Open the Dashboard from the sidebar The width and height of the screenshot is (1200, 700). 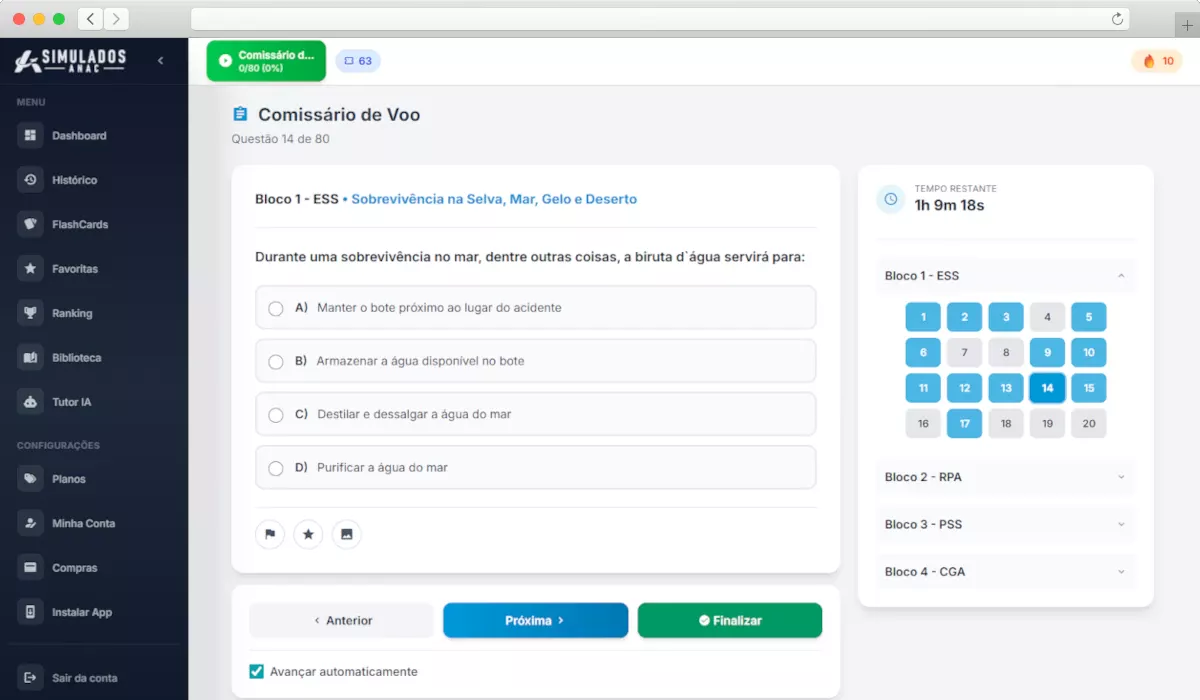[x=78, y=135]
